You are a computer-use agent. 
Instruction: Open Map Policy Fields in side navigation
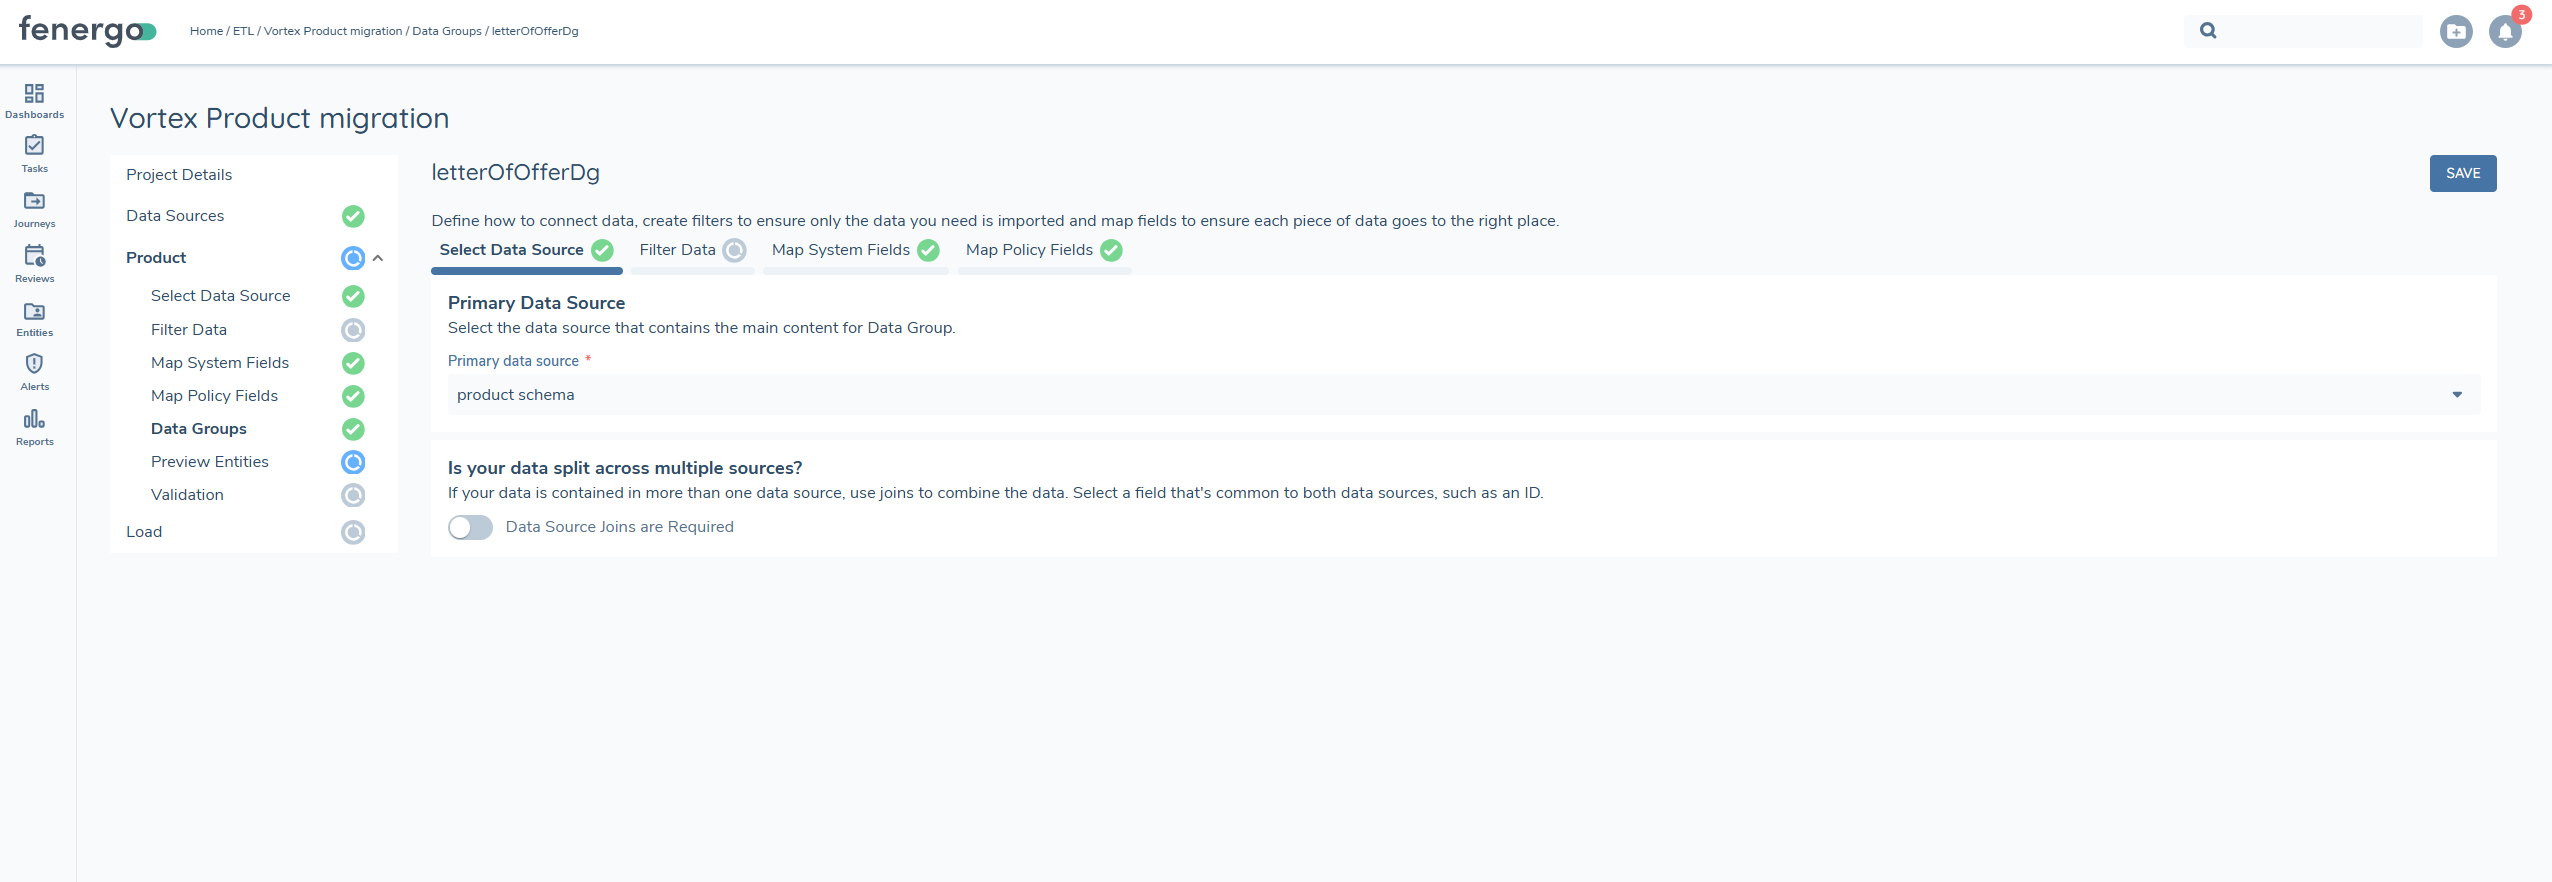(x=215, y=396)
